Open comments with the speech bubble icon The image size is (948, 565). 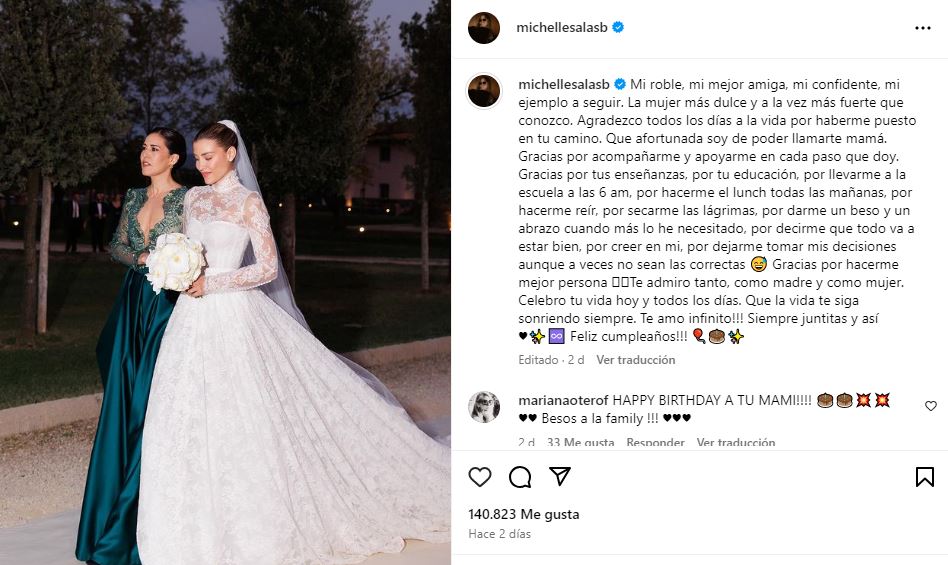tap(520, 477)
